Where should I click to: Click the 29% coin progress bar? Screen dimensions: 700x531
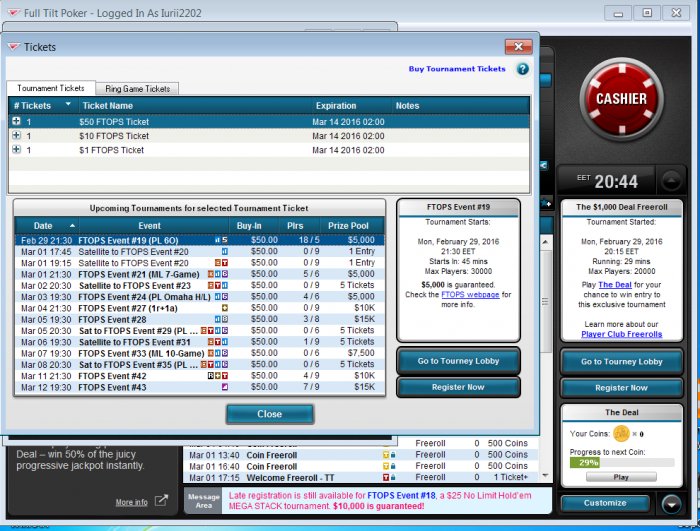(x=621, y=463)
